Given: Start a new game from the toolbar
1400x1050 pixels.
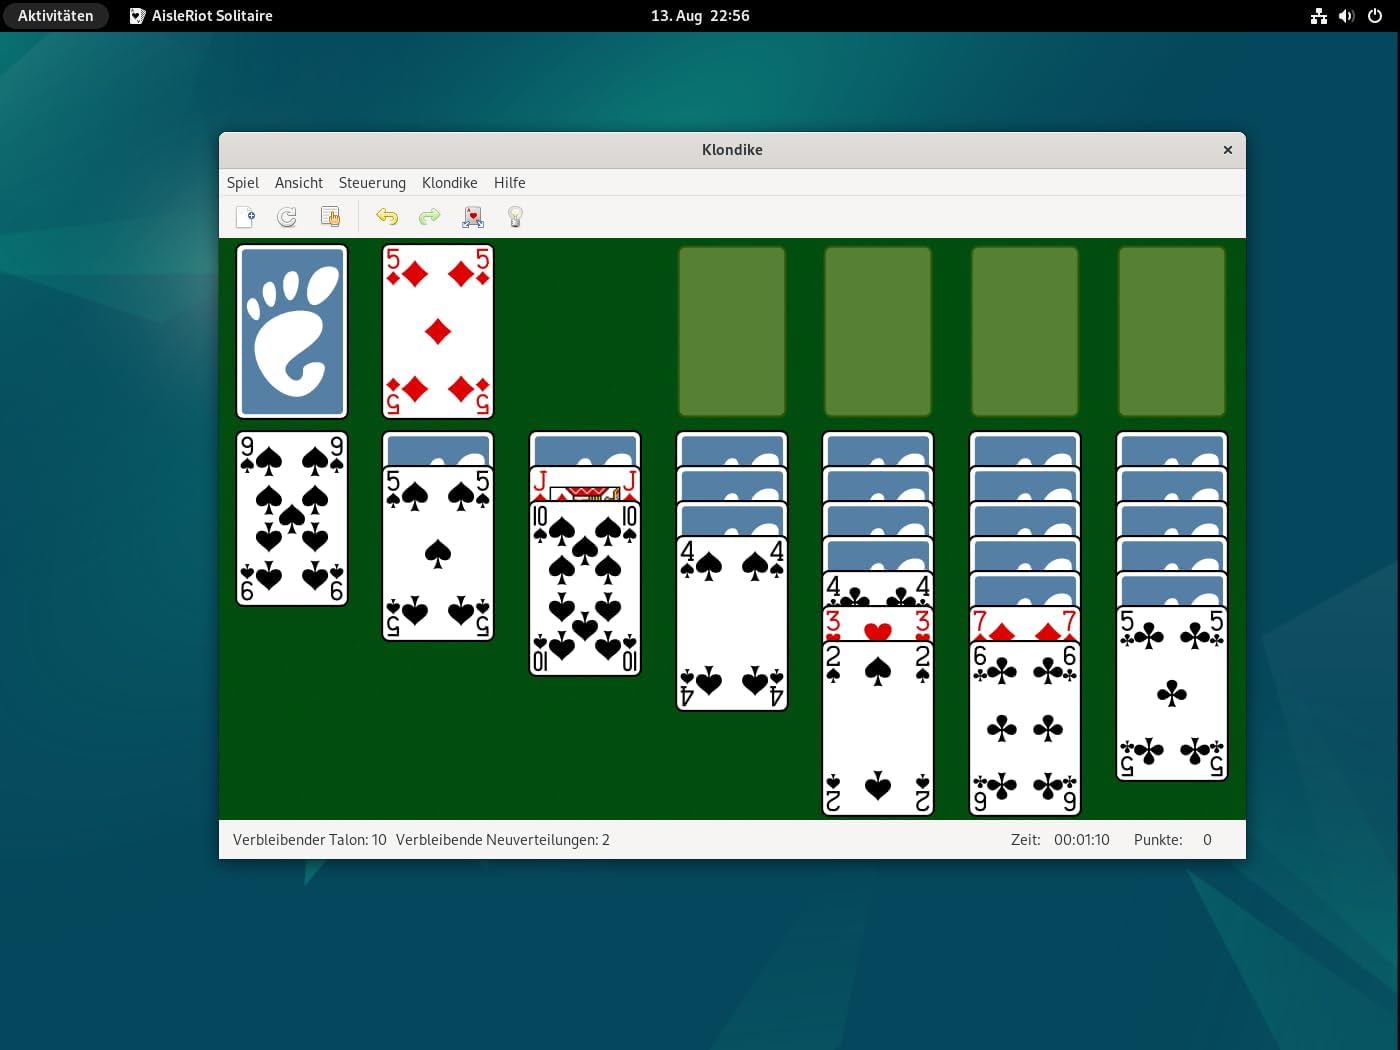Looking at the screenshot, I should click(x=245, y=217).
